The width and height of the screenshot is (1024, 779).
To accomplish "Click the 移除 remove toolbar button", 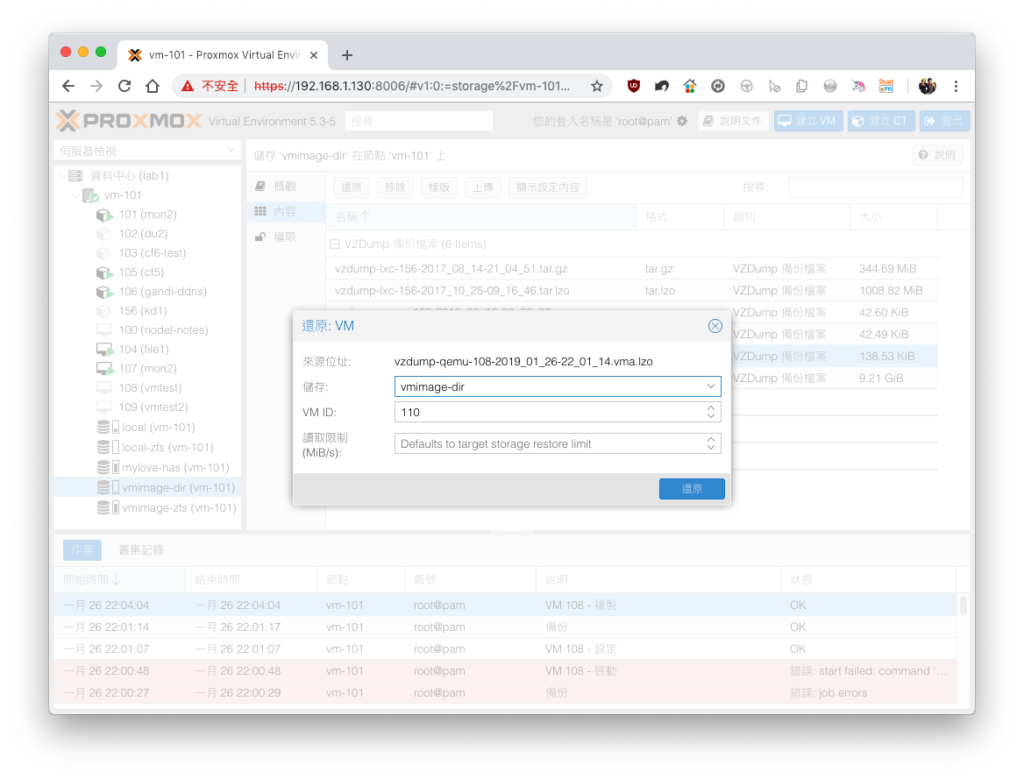I will point(395,187).
